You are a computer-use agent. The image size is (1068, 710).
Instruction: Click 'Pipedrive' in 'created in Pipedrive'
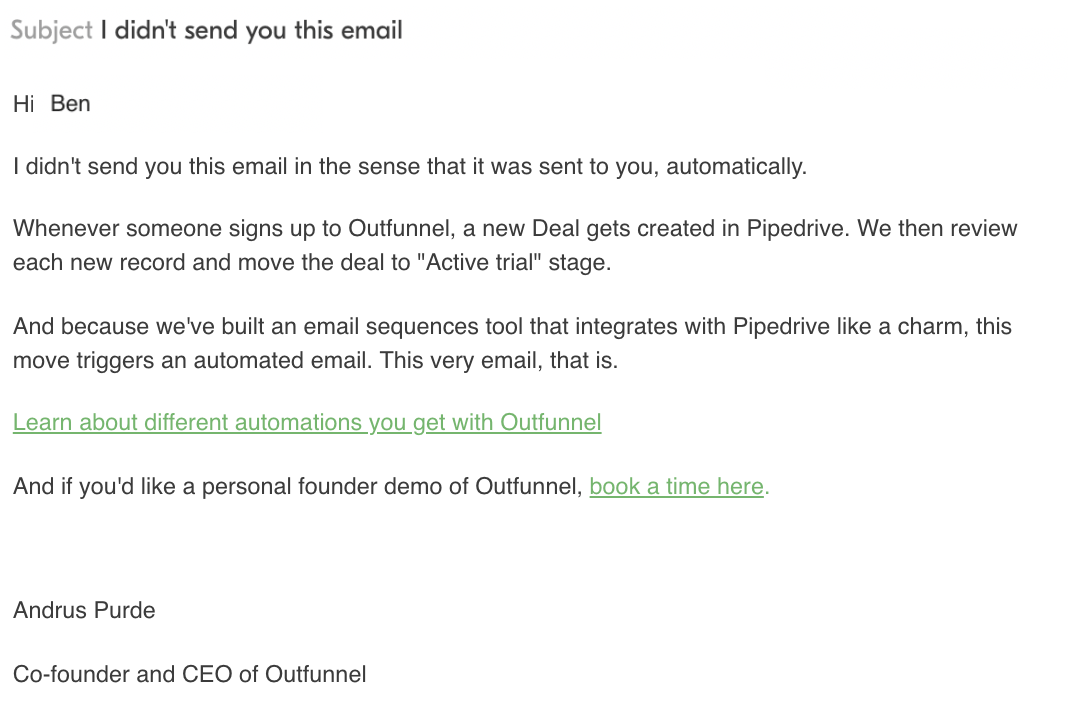point(795,228)
